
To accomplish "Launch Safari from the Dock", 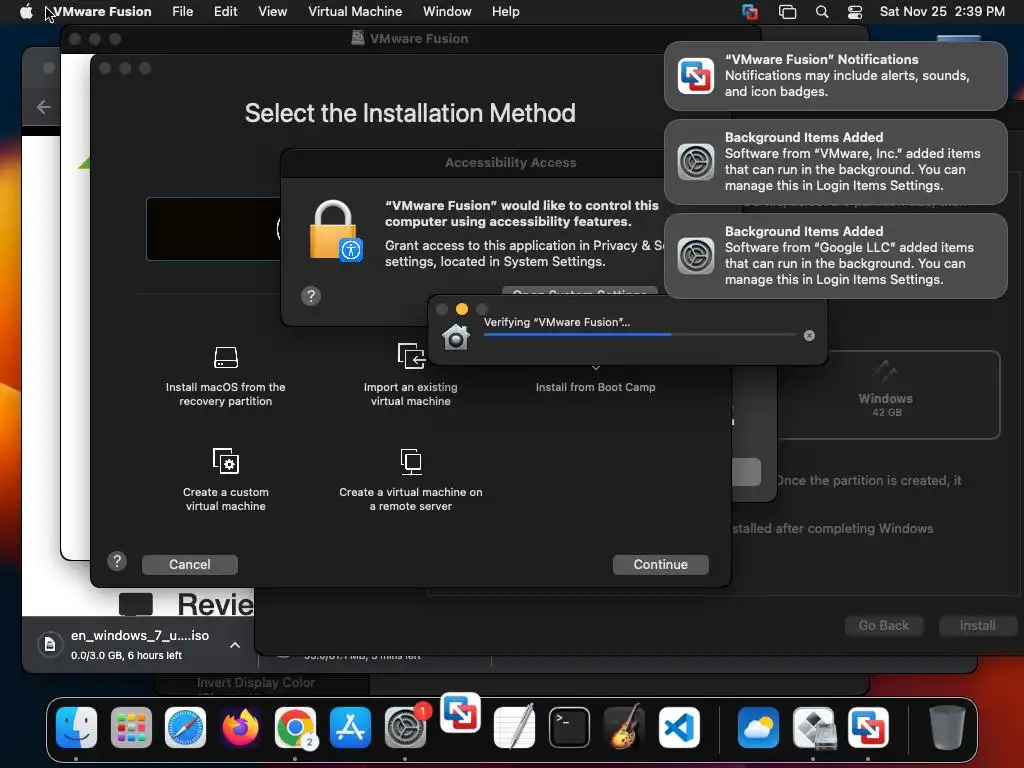I will [x=185, y=727].
